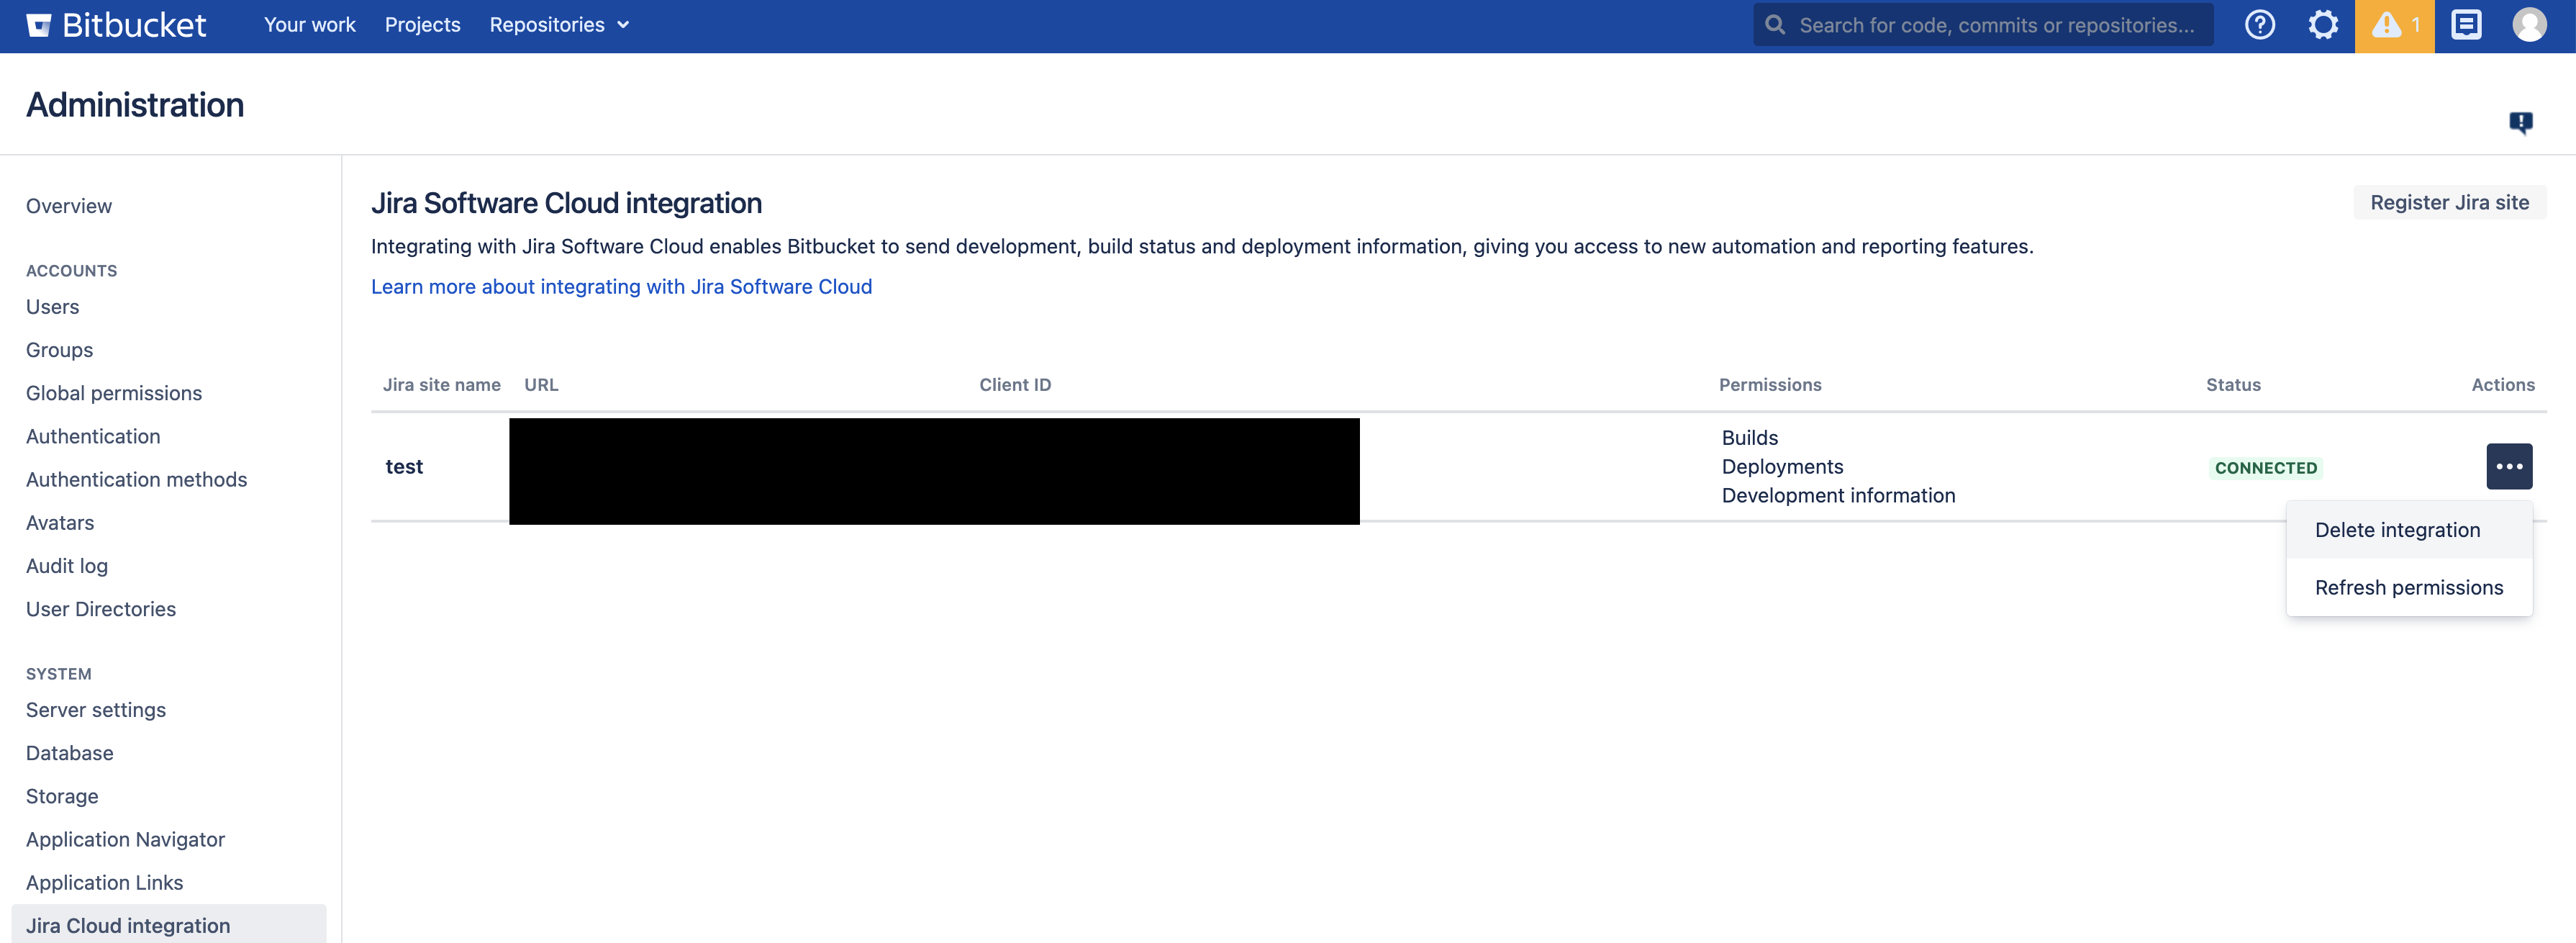
Task: Focus the code search input field
Action: (1995, 25)
